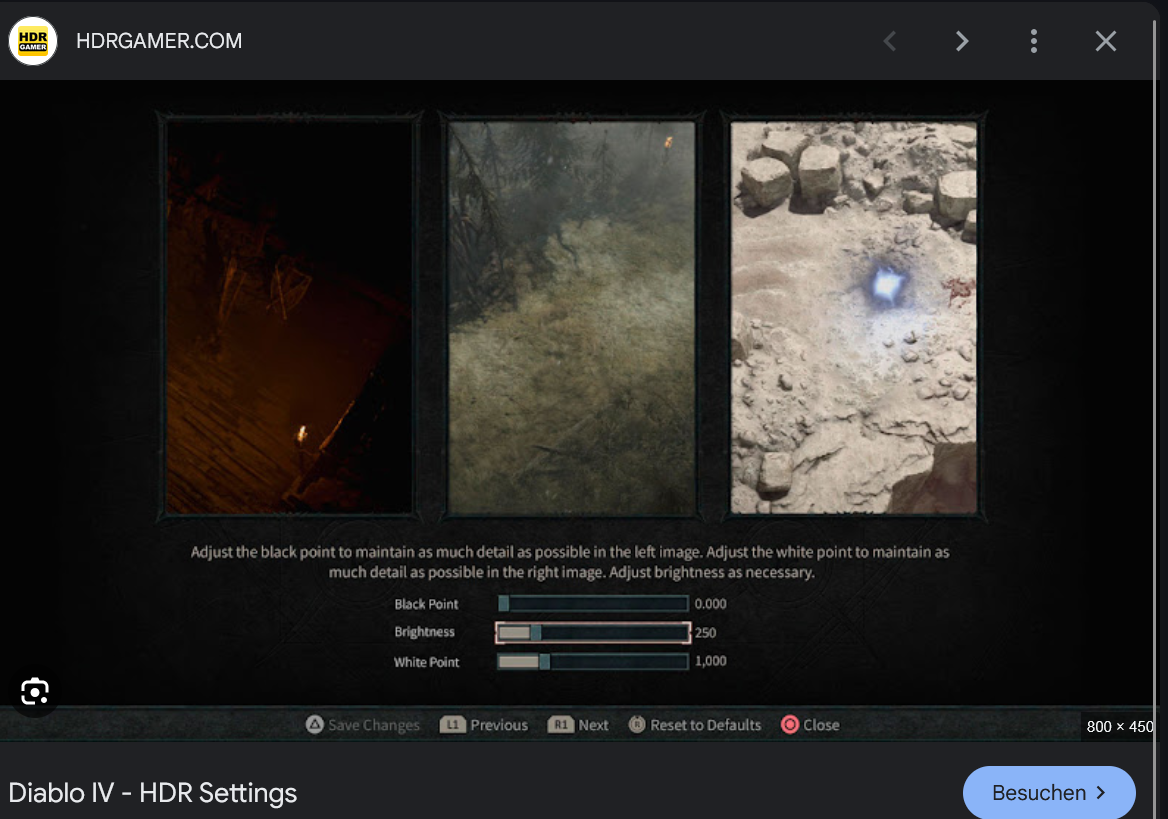Click the L1 Previous button icon
The height and width of the screenshot is (819, 1168).
point(453,724)
